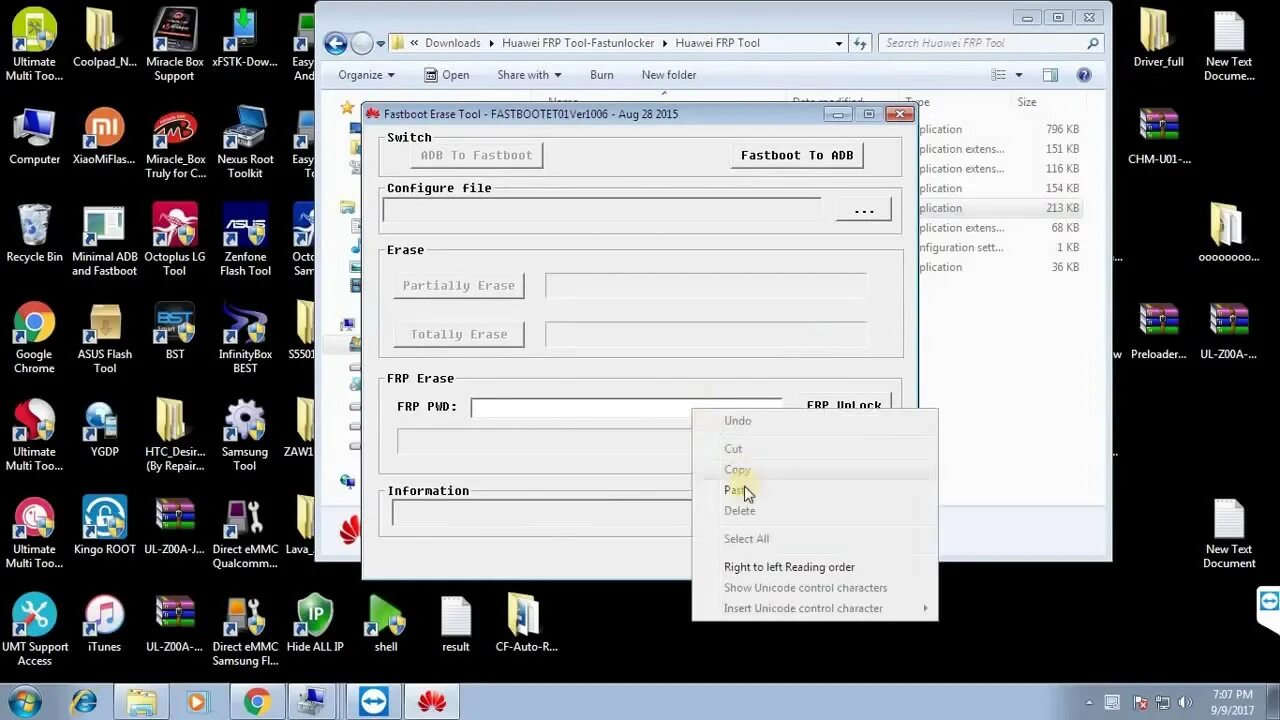The height and width of the screenshot is (720, 1280).
Task: Launch Google Chrome from the desktop
Action: click(34, 338)
